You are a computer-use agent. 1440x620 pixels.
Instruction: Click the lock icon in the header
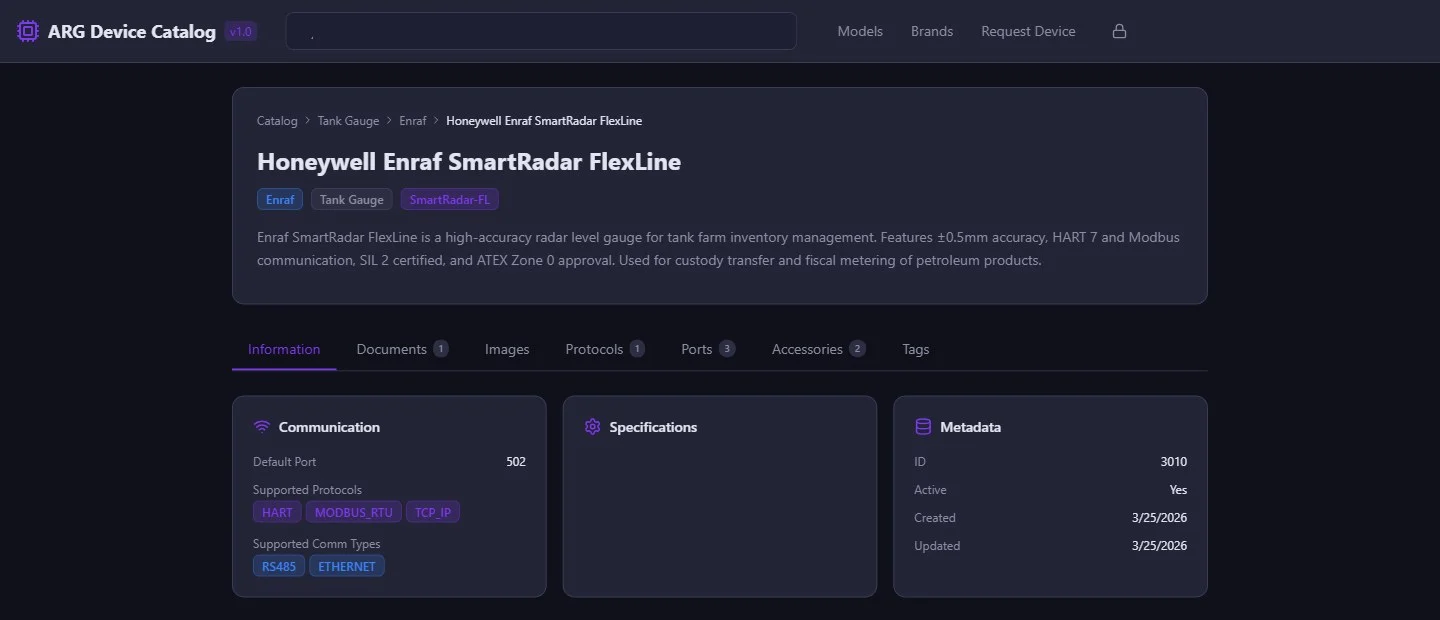1119,31
